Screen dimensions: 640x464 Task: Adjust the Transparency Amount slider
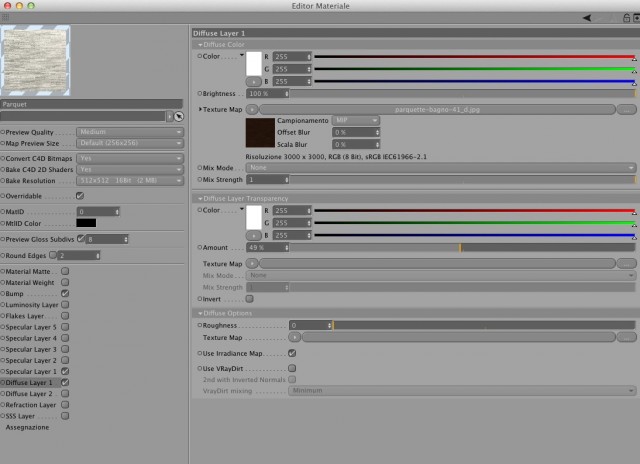(462, 247)
